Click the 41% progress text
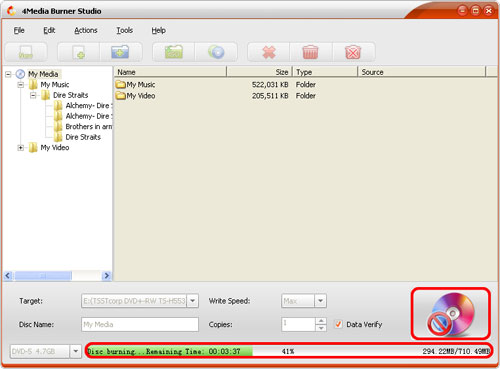The width and height of the screenshot is (500, 369). coord(288,351)
